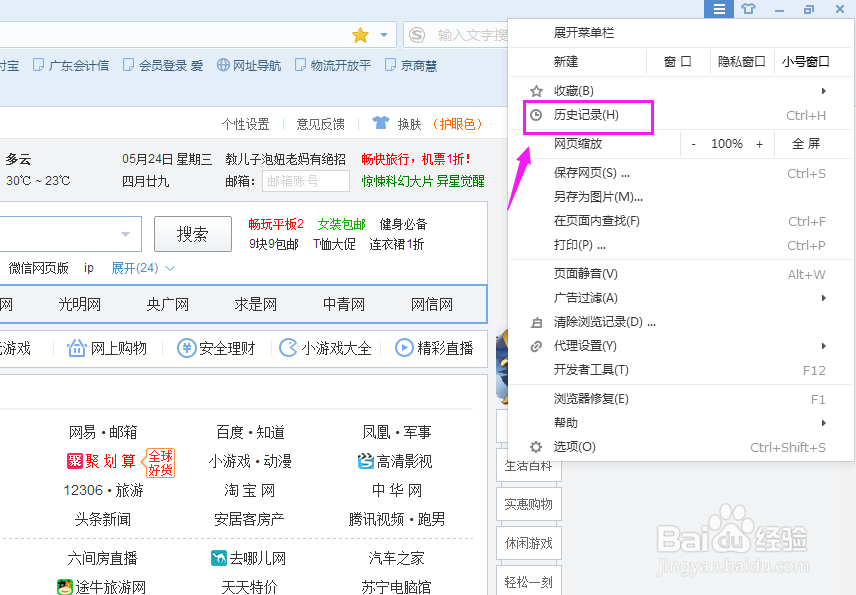Open the browser hamburger menu icon

point(718,9)
